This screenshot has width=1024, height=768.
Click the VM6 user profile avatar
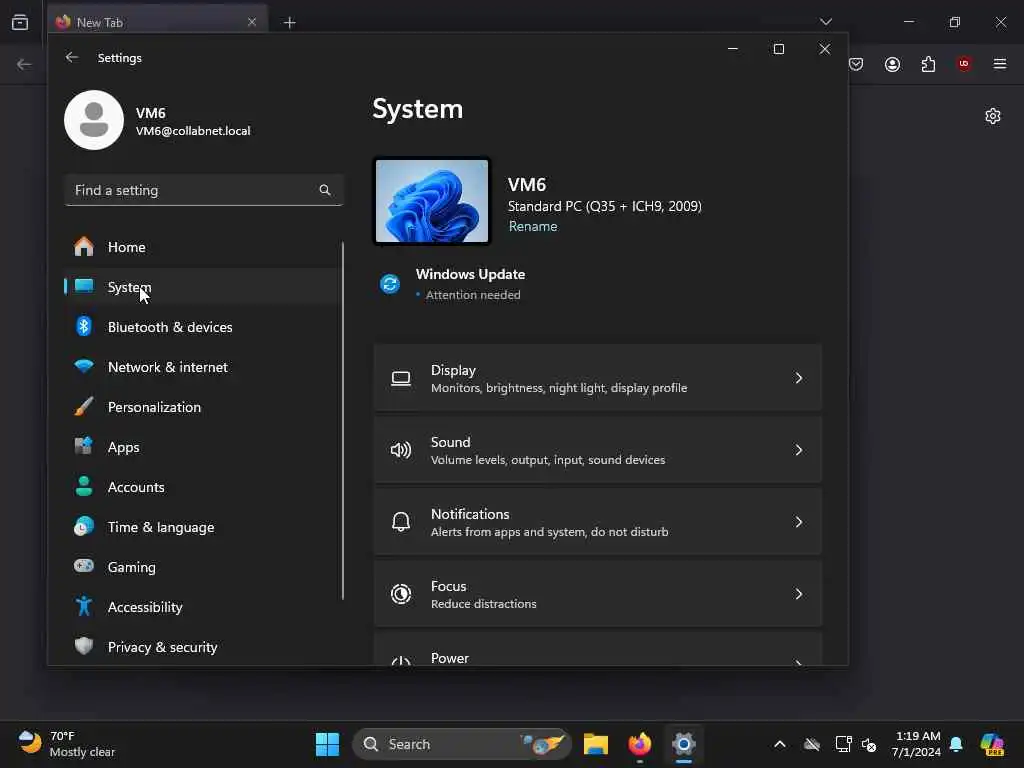point(94,120)
